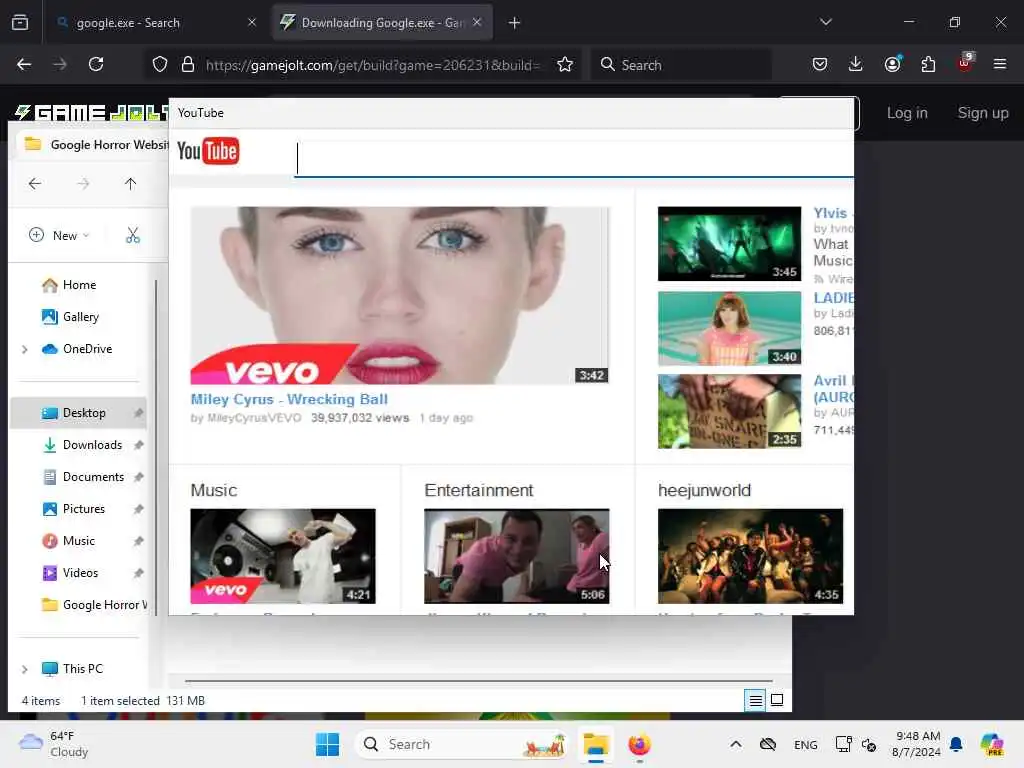Open a new tab with plus button
Screen dimensions: 1024x768
coord(515,23)
